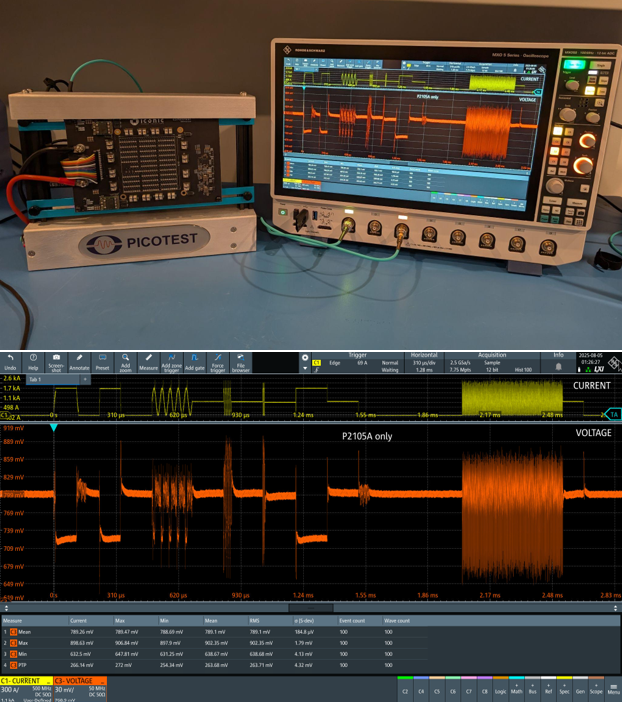
Task: Open the Acquisition settings panel
Action: [x=492, y=362]
